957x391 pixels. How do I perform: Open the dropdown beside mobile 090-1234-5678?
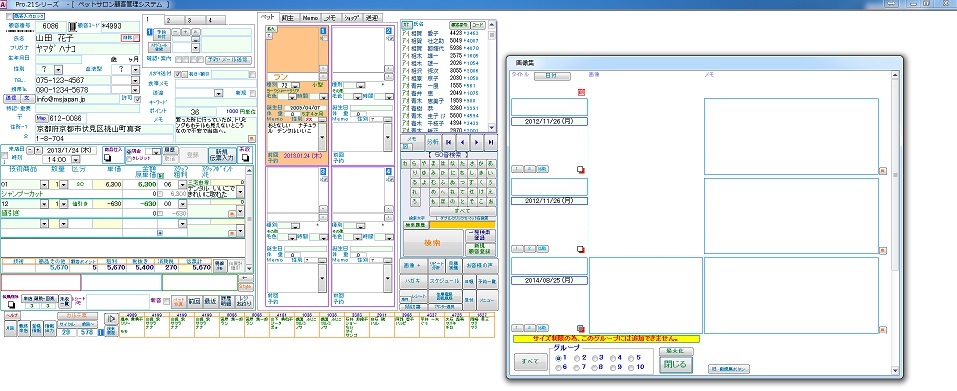pos(135,89)
